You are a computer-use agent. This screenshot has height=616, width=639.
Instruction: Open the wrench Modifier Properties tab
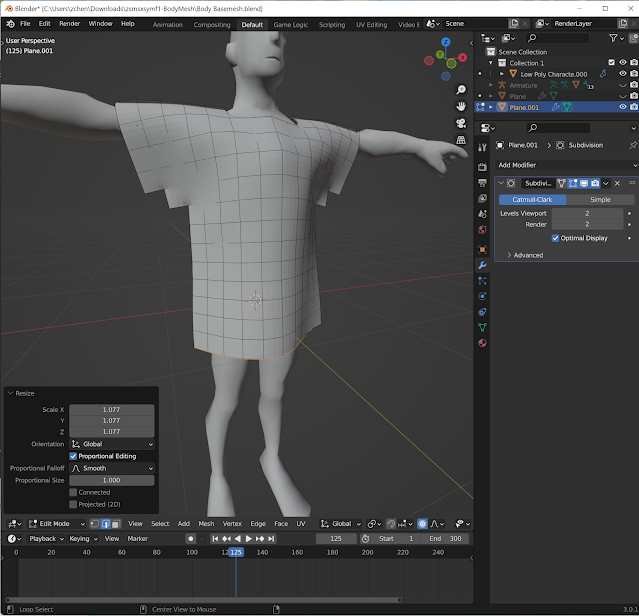click(482, 264)
